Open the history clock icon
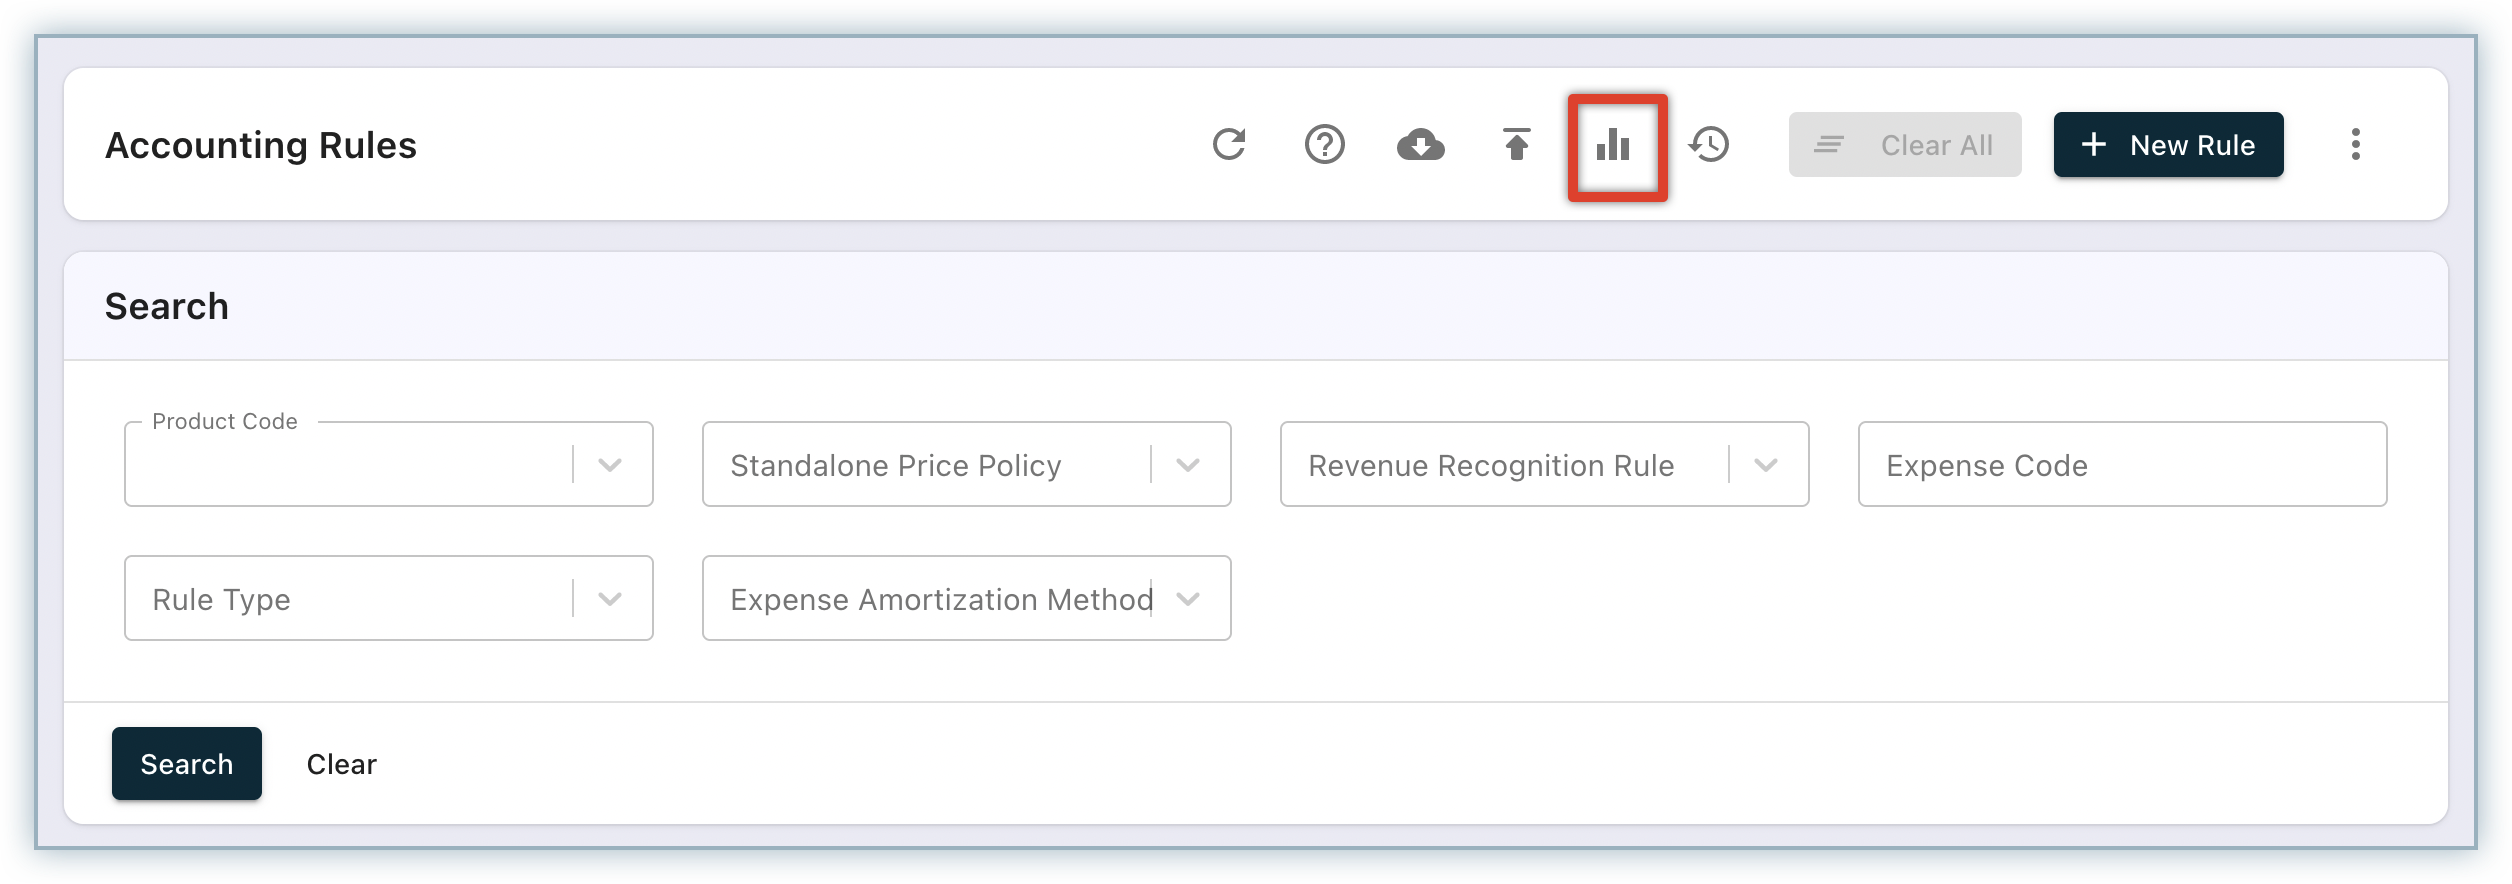Image resolution: width=2512 pixels, height=884 pixels. 1709,145
